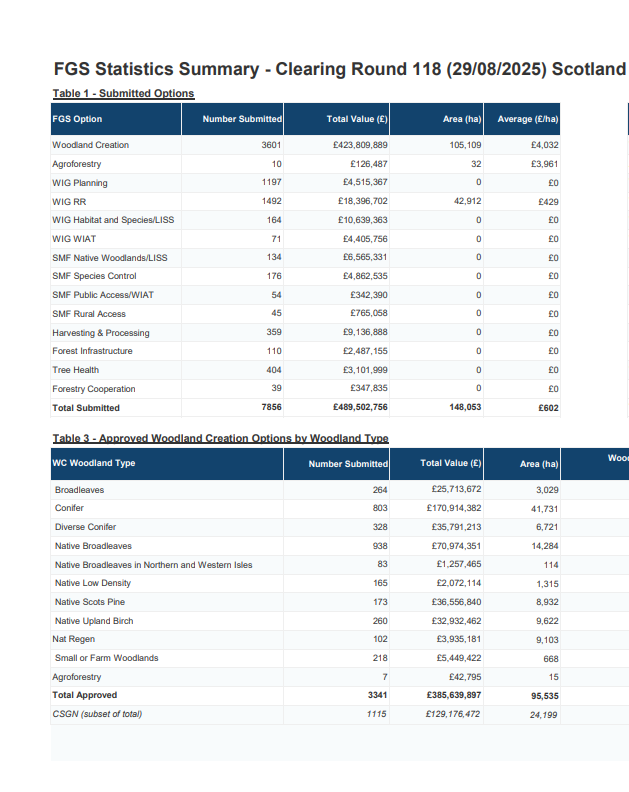The width and height of the screenshot is (629, 792).
Task: Click the Native Broadleaves in Northern and Western Isles row
Action: 153,565
